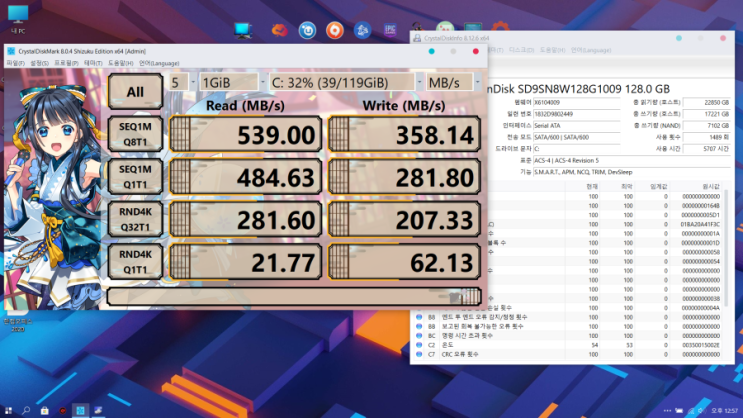
Task: Switch to CrystalDiskInfo in the taskbar
Action: [x=98, y=410]
